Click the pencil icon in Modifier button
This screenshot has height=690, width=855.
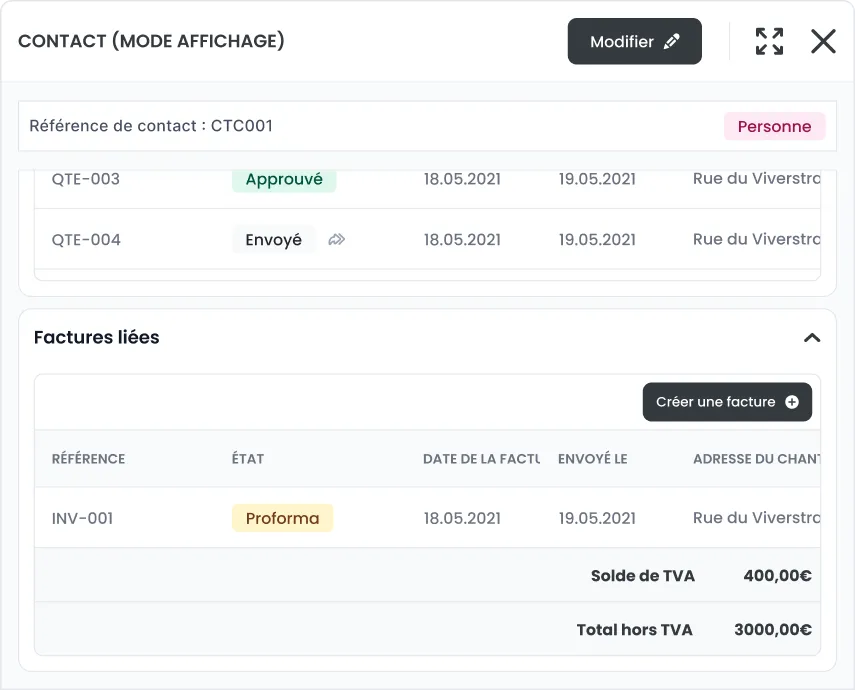pyautogui.click(x=672, y=42)
